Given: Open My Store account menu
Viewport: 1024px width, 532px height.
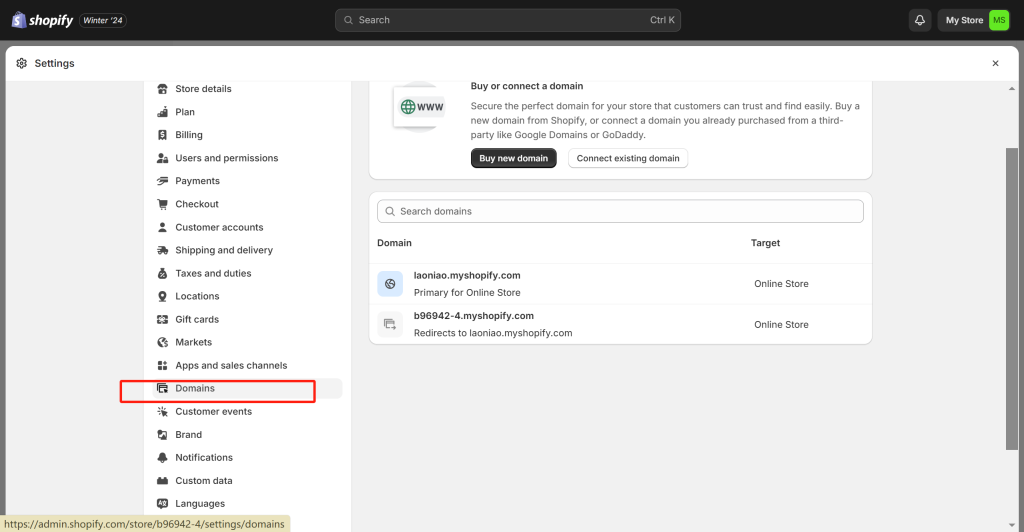Looking at the screenshot, I should tap(974, 20).
